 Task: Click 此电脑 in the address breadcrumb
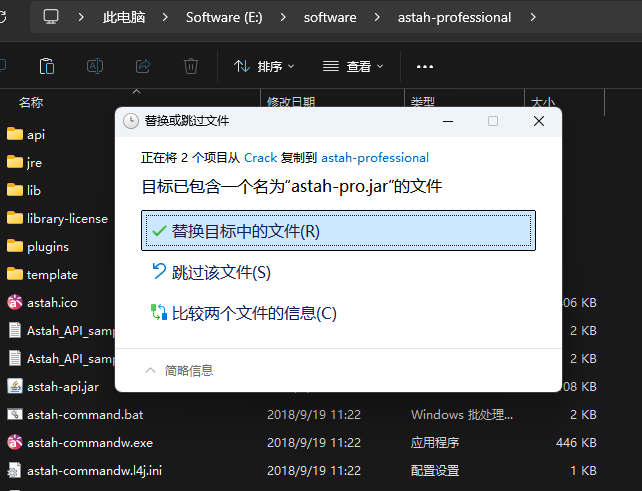[x=124, y=17]
